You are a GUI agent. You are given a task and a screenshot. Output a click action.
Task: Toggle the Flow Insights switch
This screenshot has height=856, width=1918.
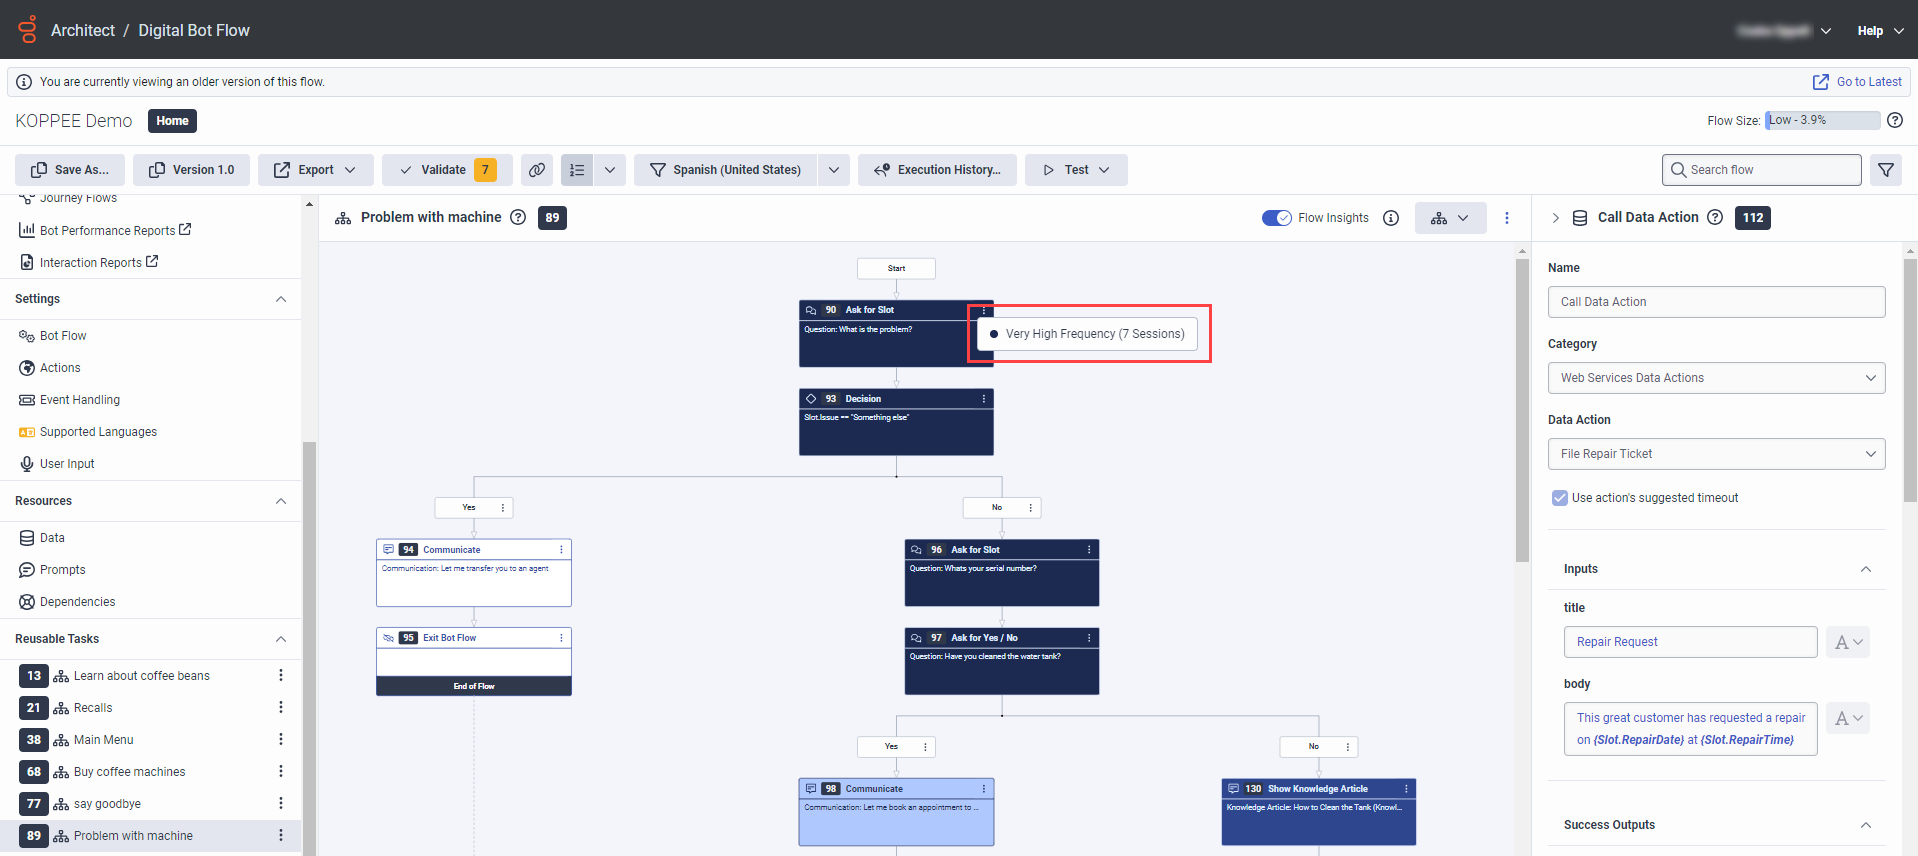(x=1277, y=218)
